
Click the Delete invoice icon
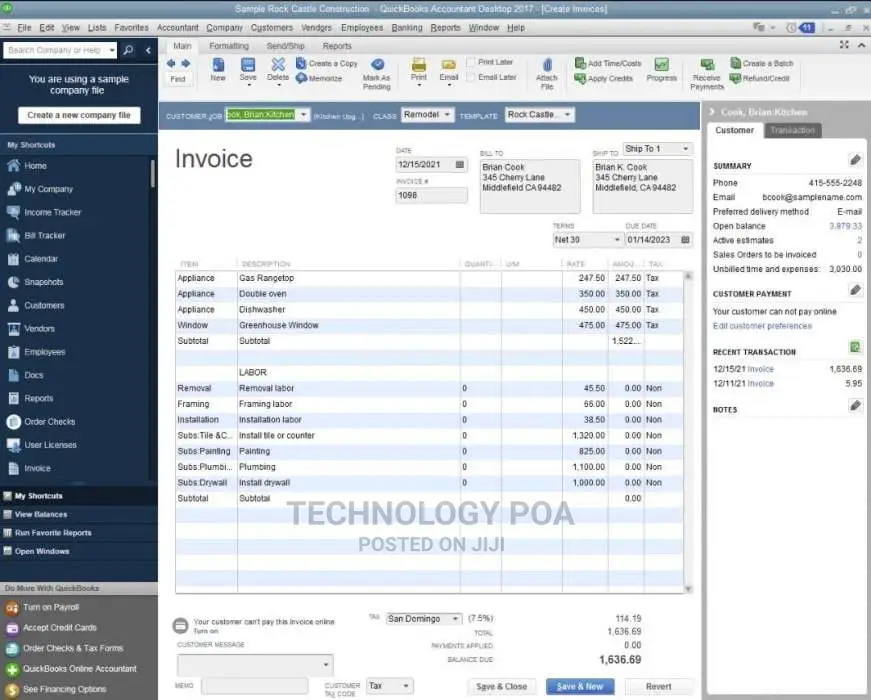click(278, 64)
